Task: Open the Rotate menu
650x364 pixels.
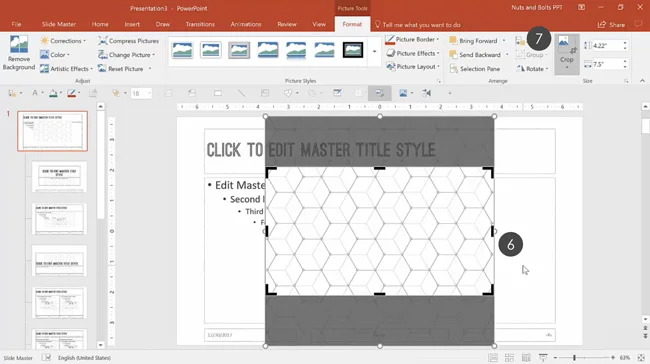Action: 532,69
